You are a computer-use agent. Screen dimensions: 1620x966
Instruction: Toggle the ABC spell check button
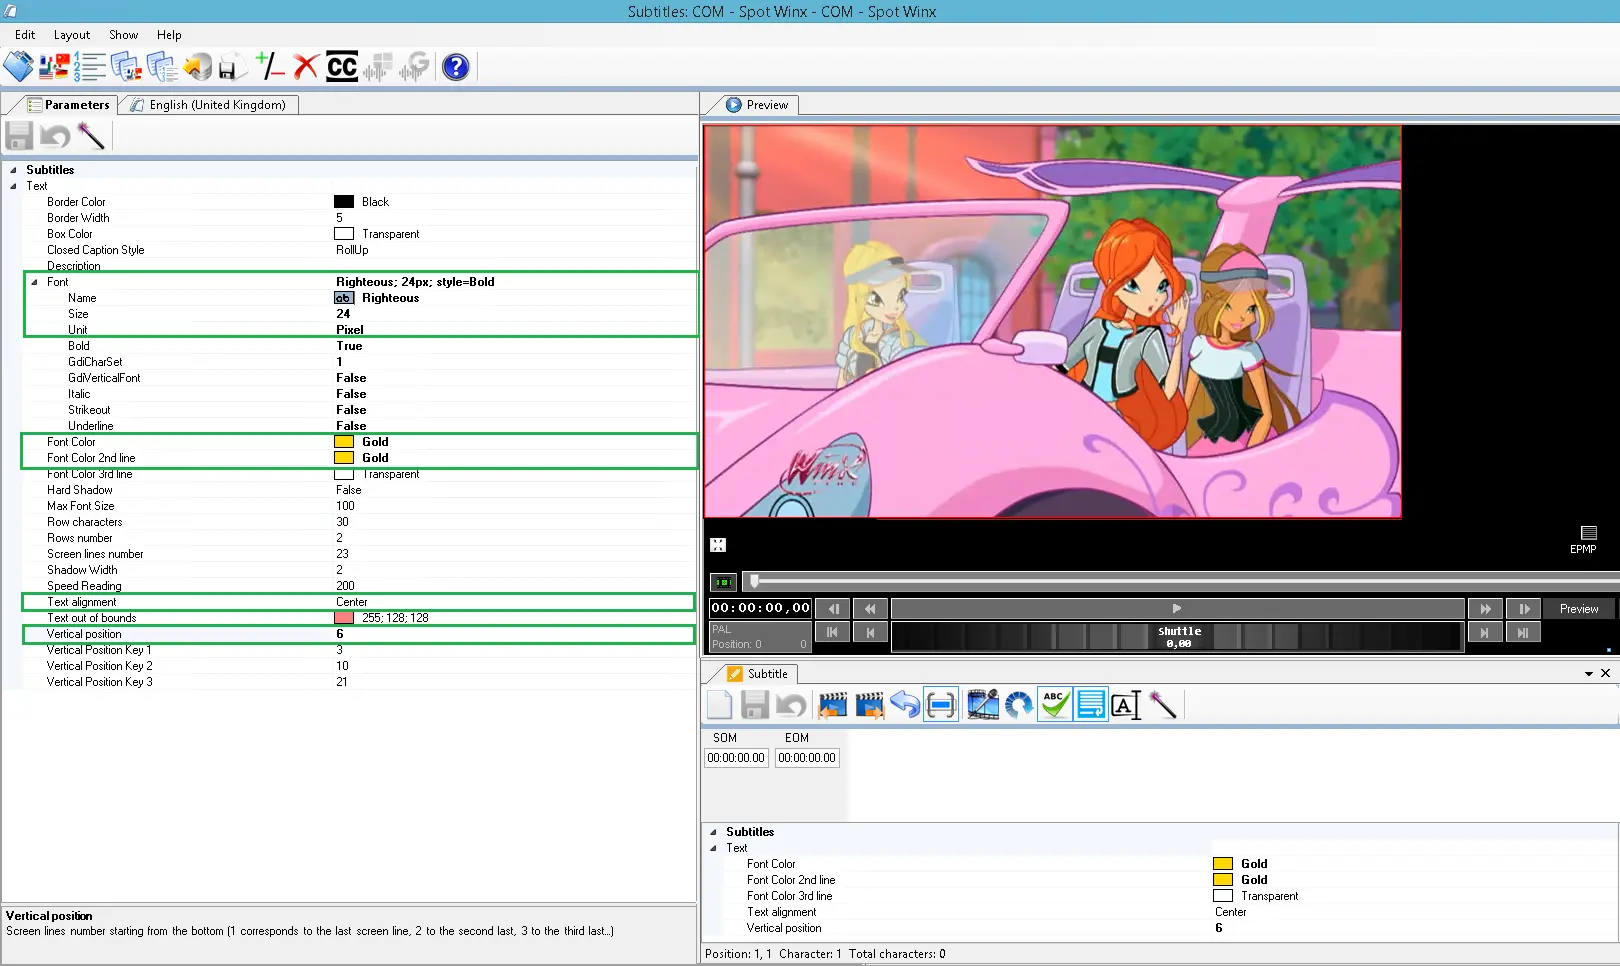click(x=1055, y=705)
